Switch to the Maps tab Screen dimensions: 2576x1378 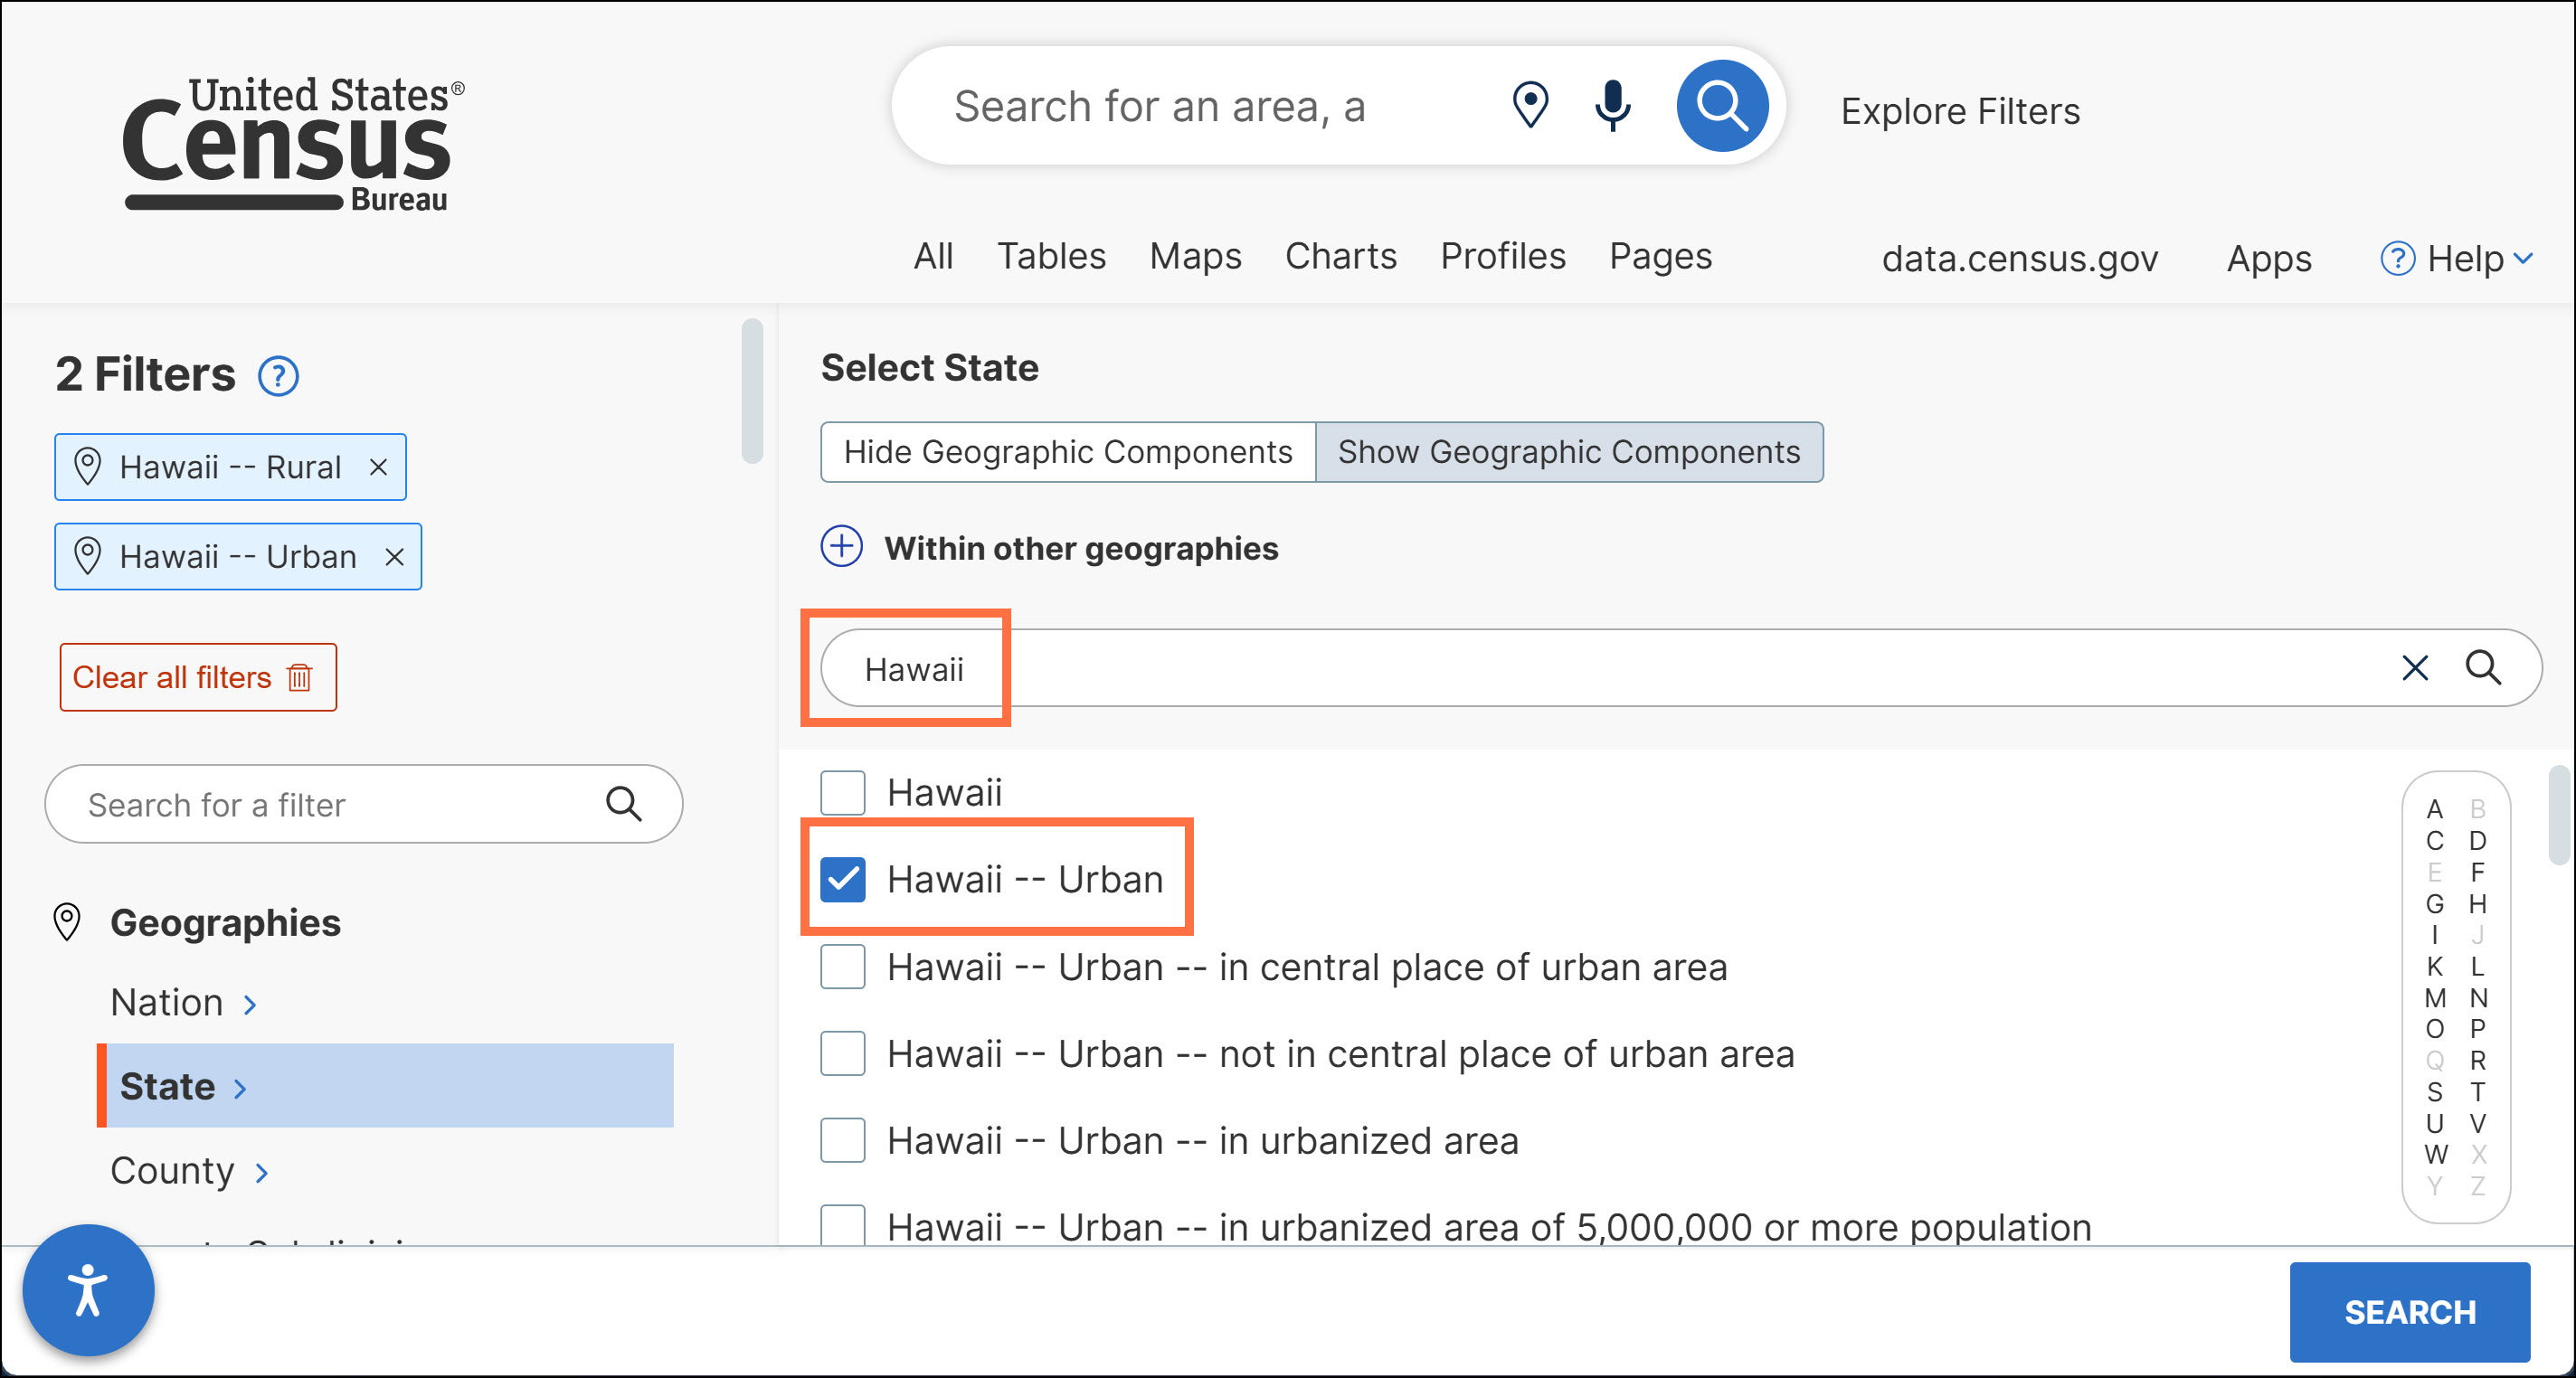(1195, 256)
